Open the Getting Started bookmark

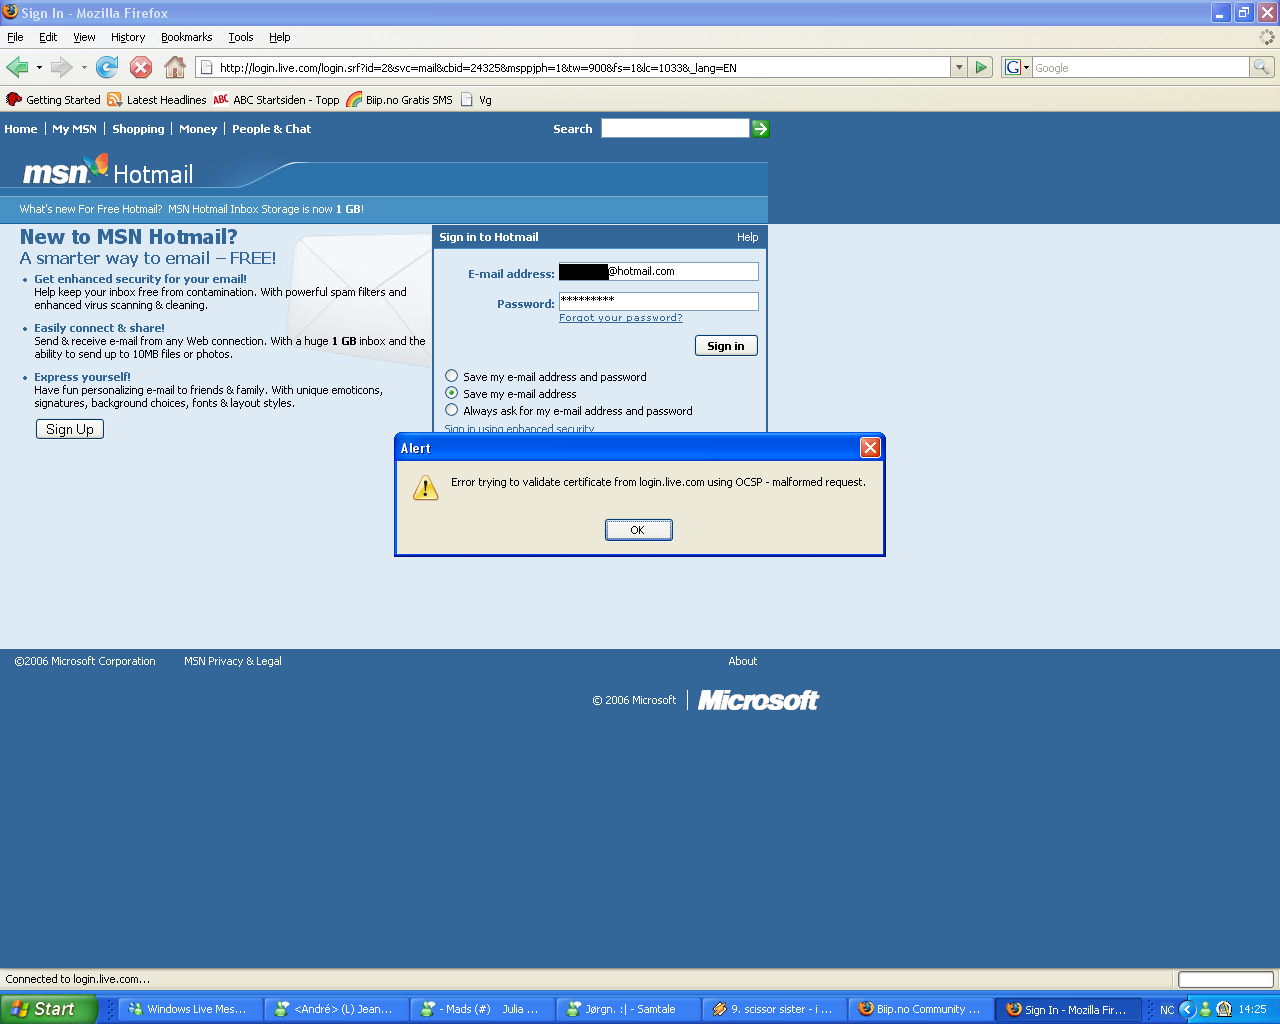[x=54, y=100]
